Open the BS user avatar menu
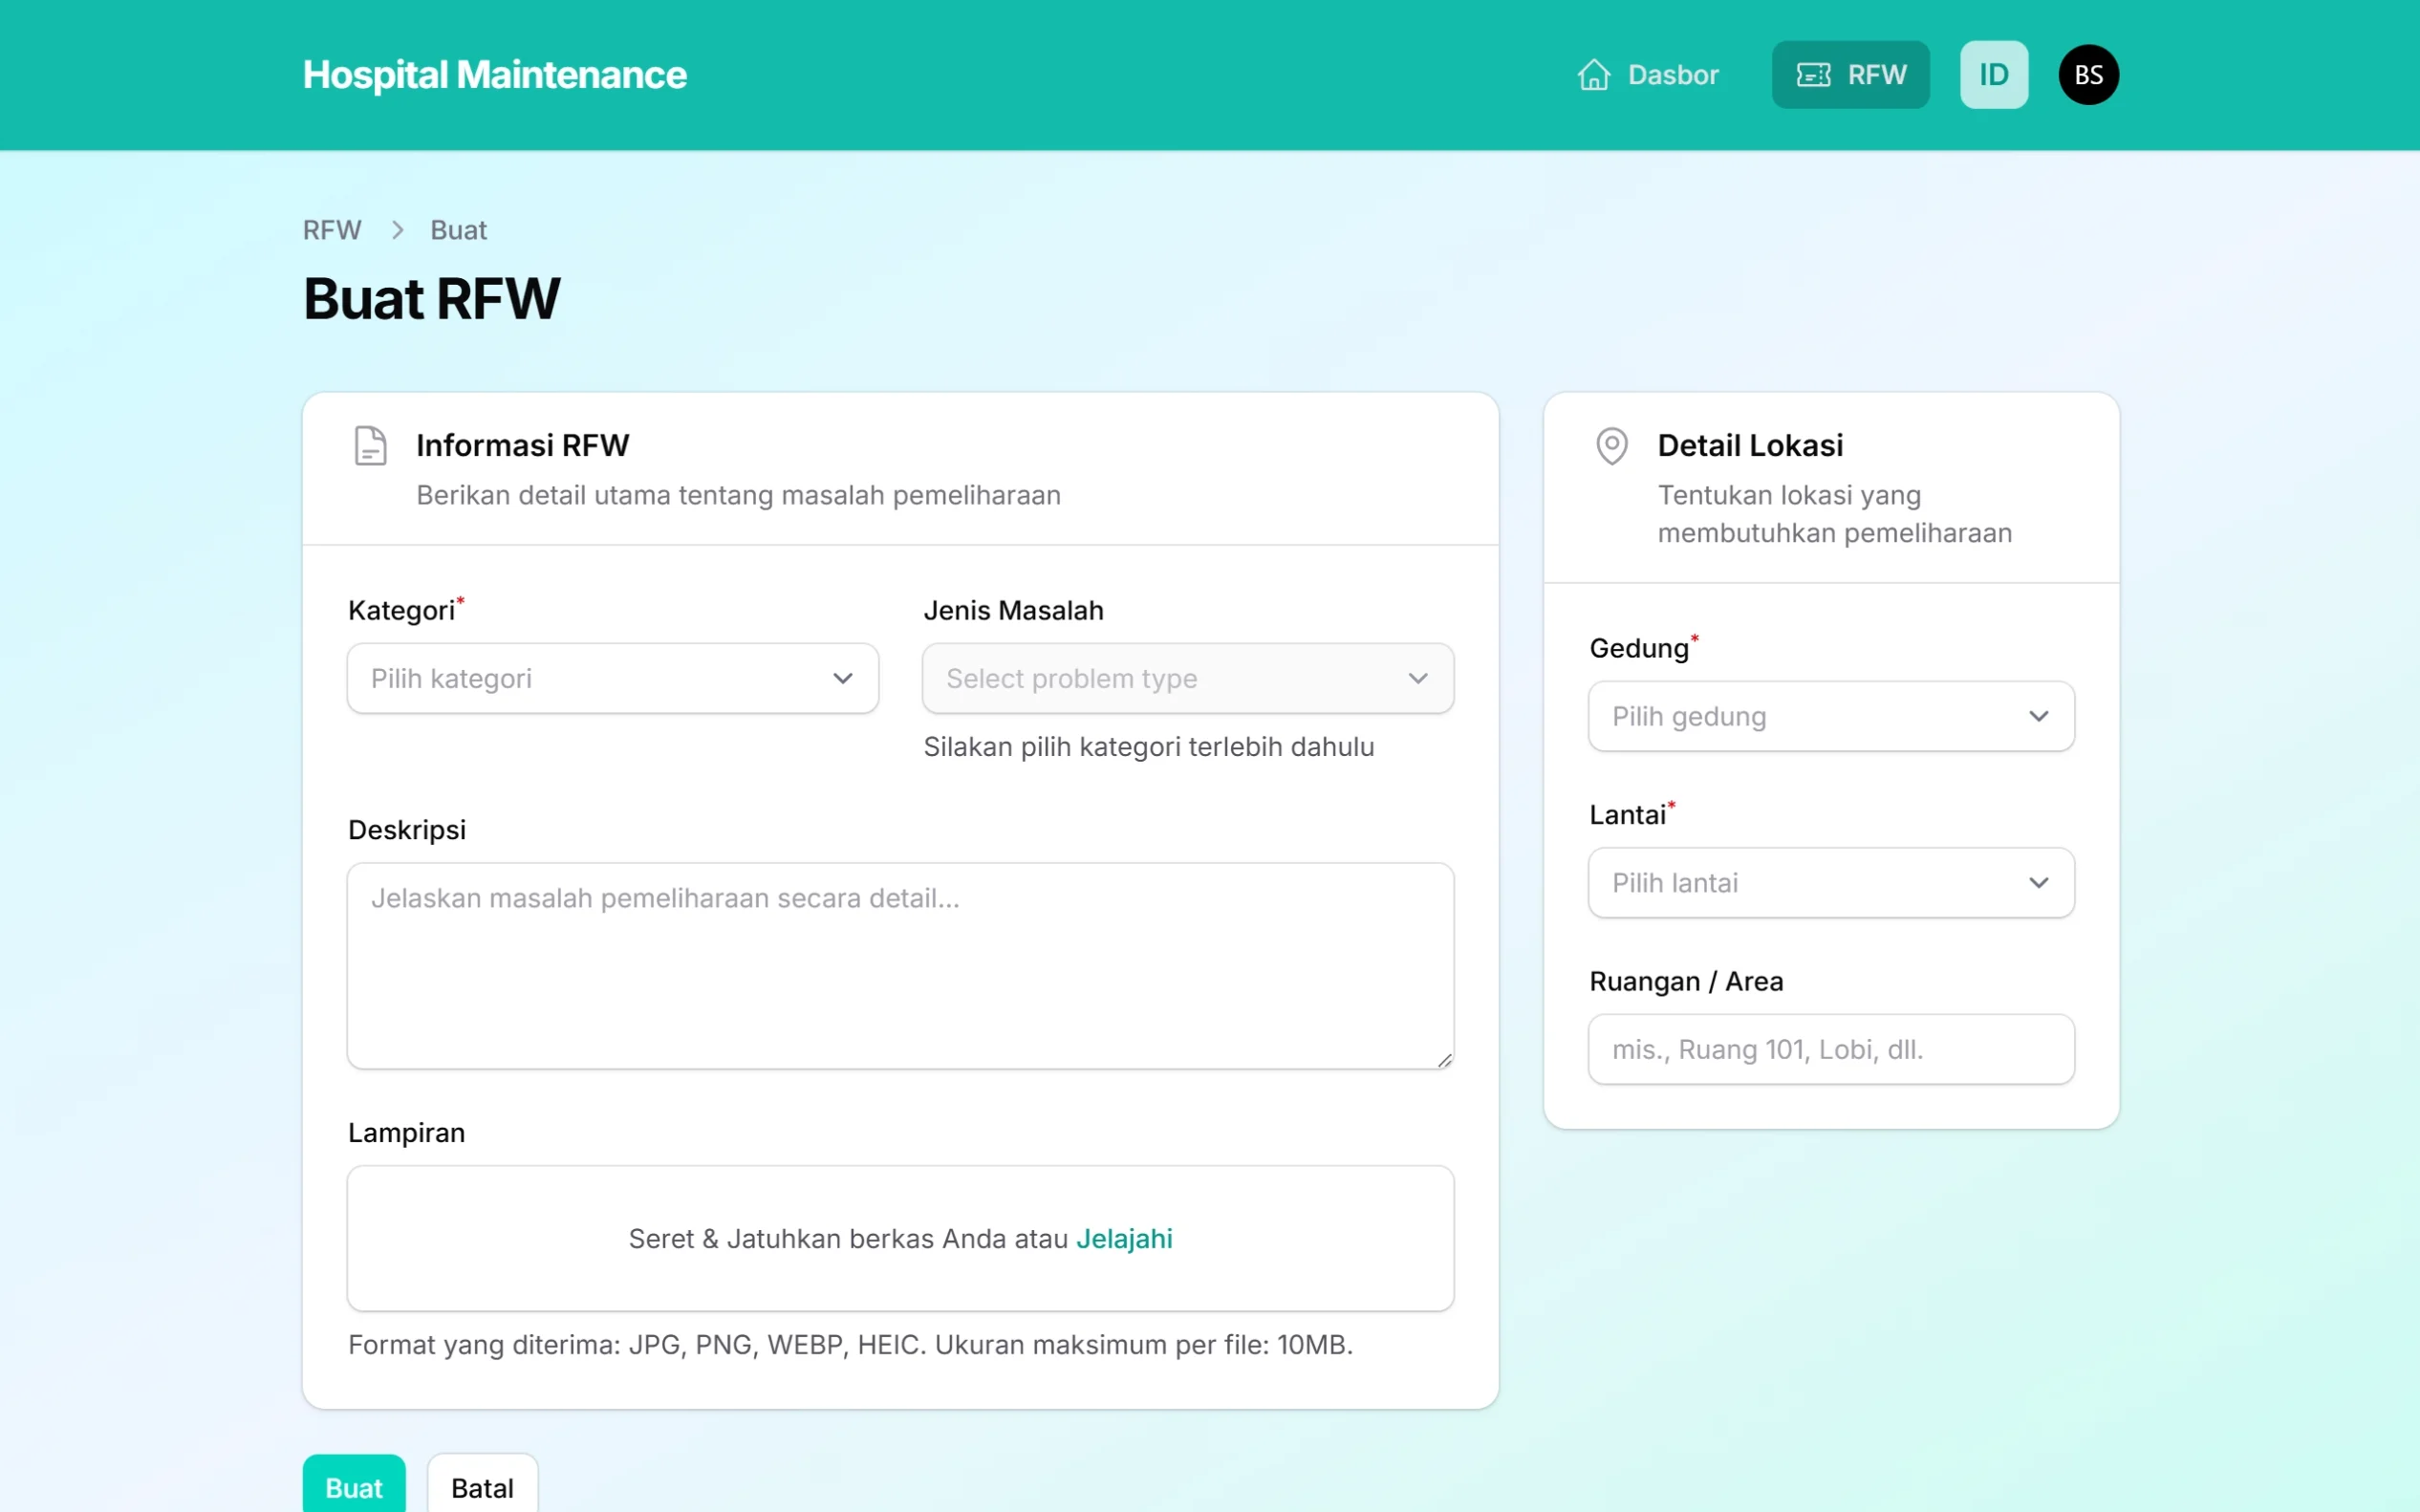 (x=2088, y=75)
